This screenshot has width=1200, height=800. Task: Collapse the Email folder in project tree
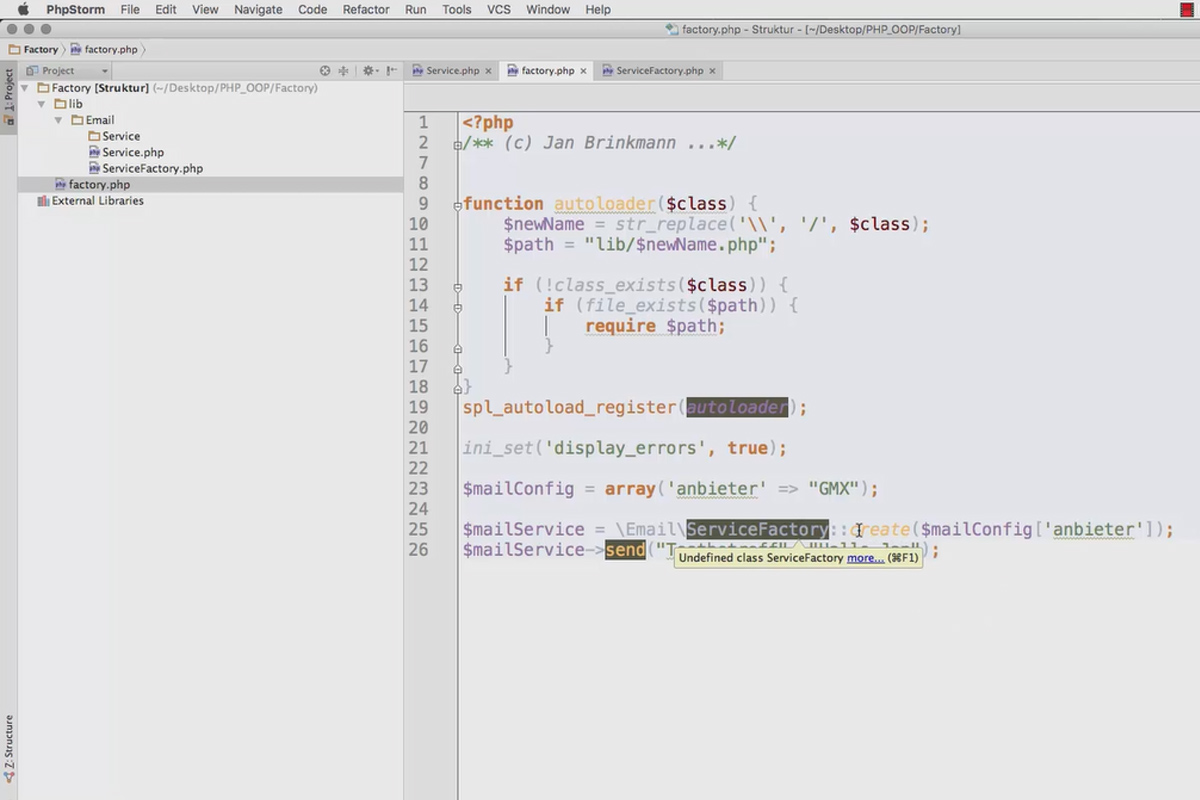(x=59, y=120)
